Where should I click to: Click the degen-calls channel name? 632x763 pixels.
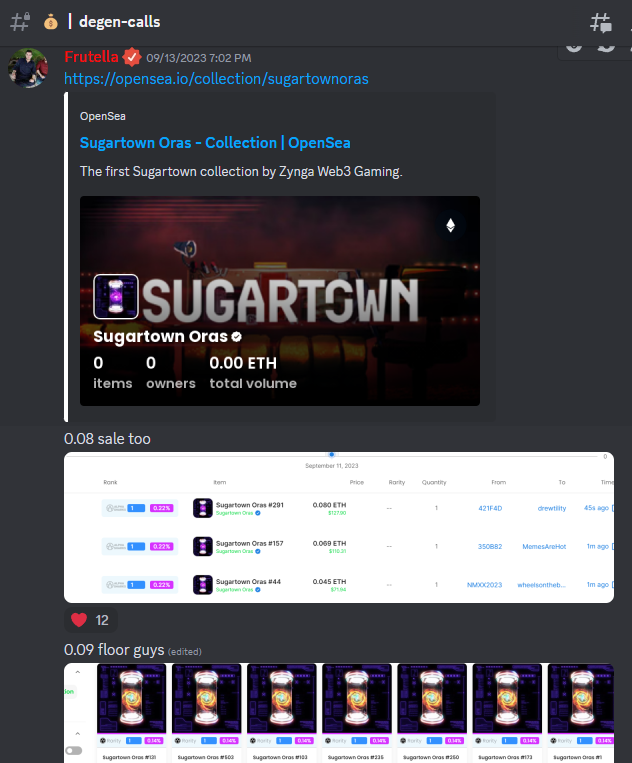pyautogui.click(x=119, y=22)
